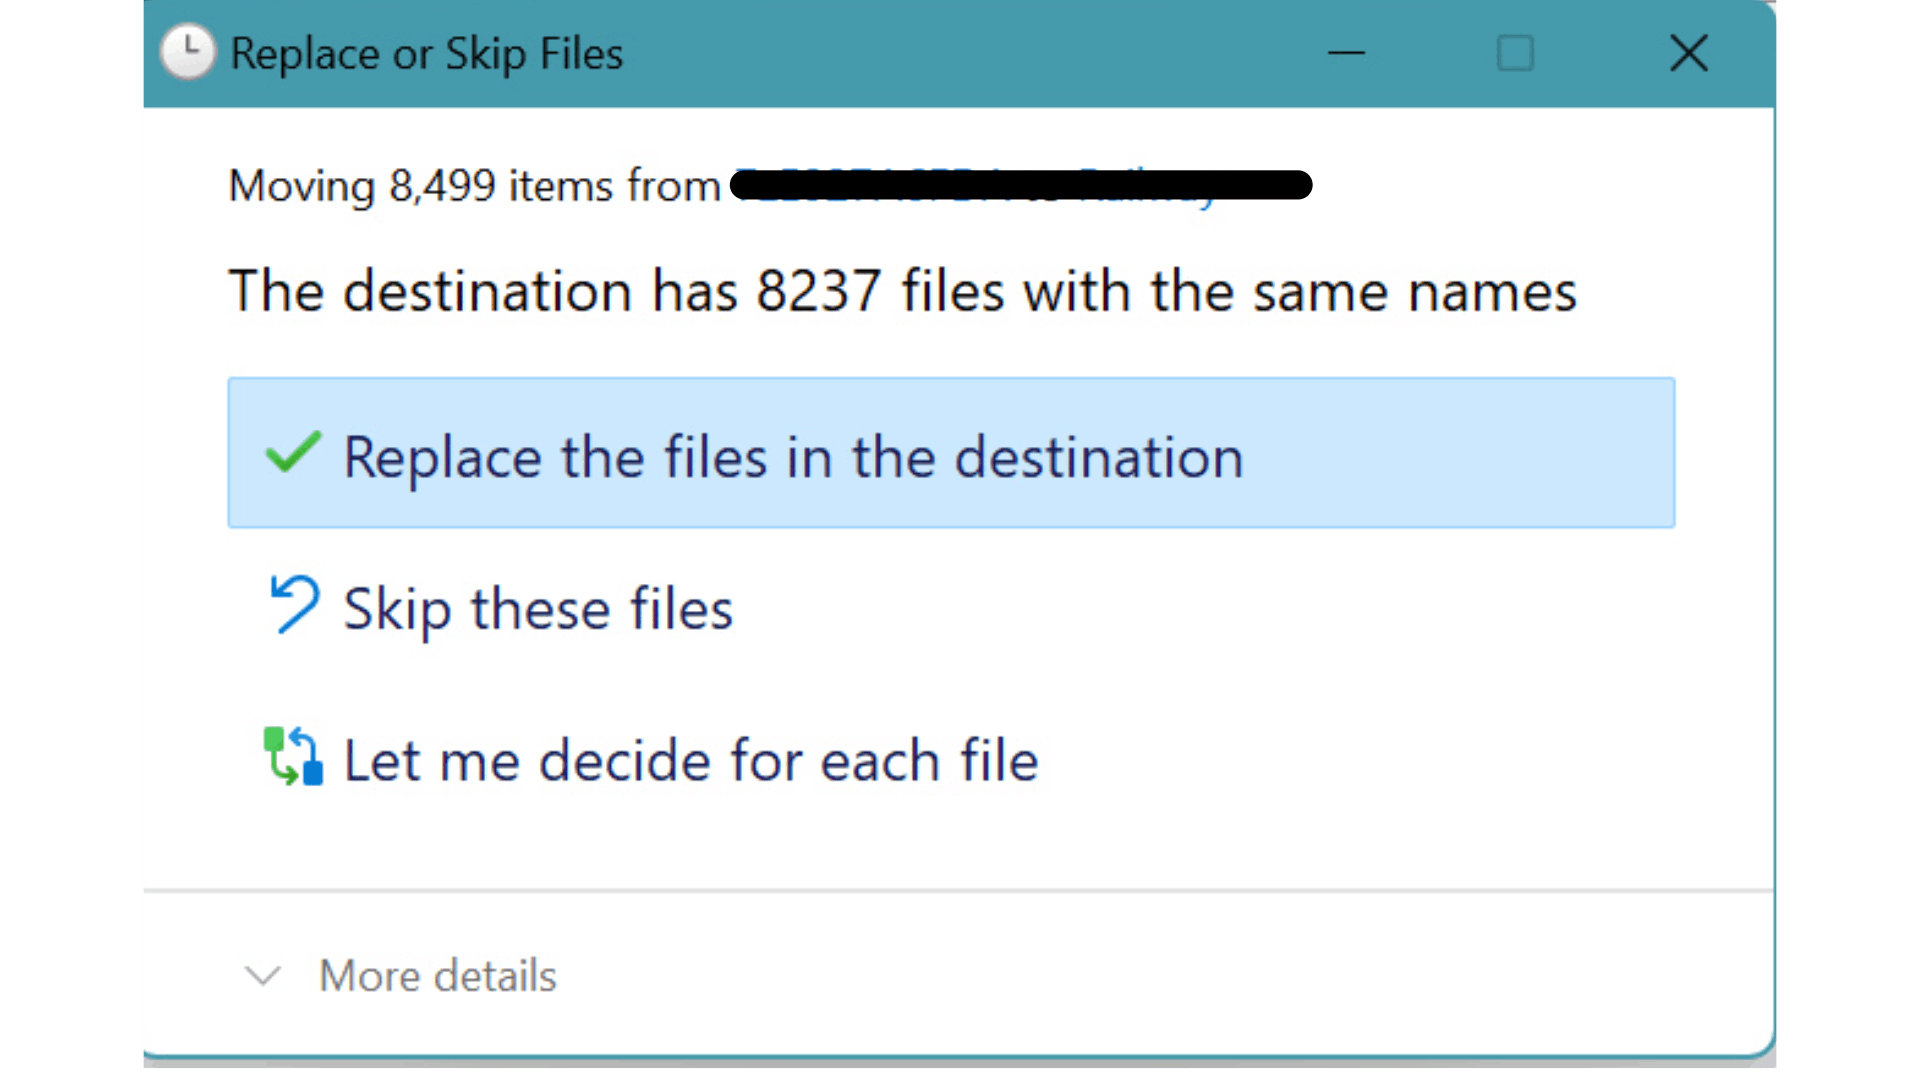
Task: Choose "Skip these files" option
Action: [x=538, y=609]
